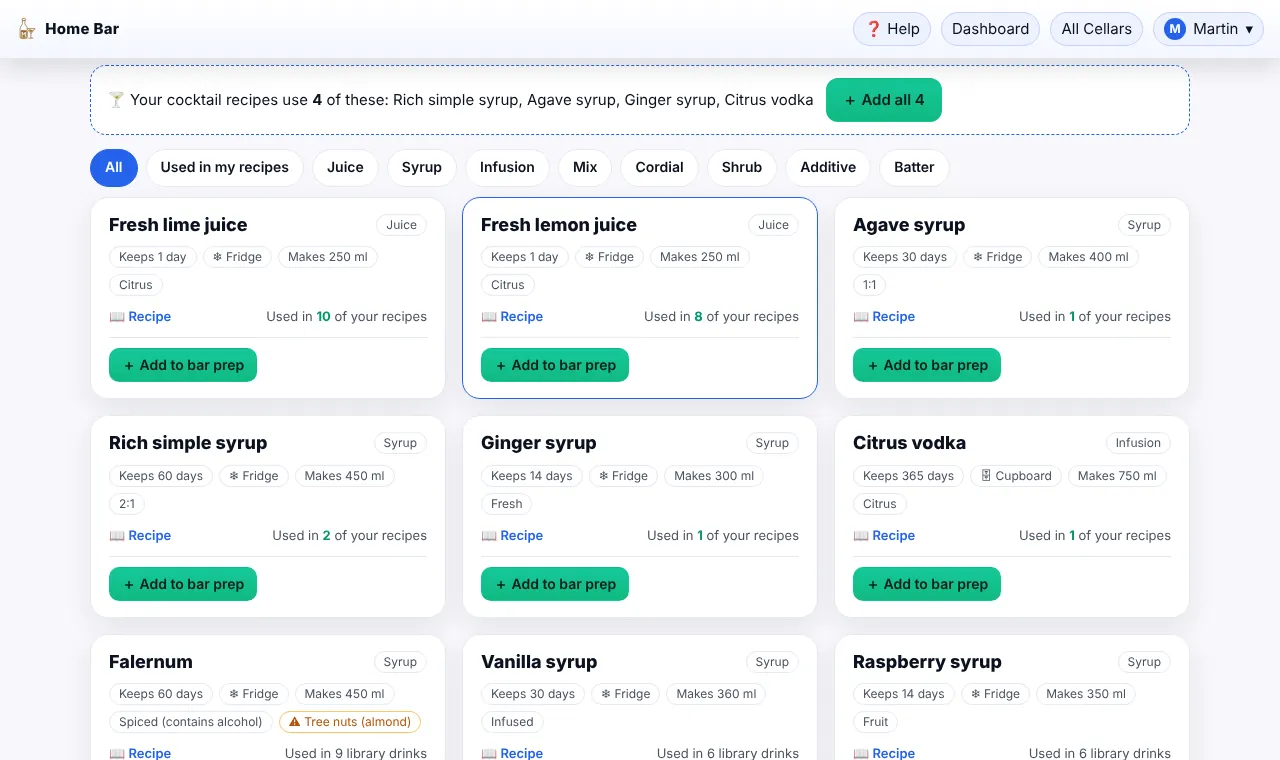Screen dimensions: 1280x760
Task: Open the Fresh lime juice recipe link
Action: coord(140,317)
